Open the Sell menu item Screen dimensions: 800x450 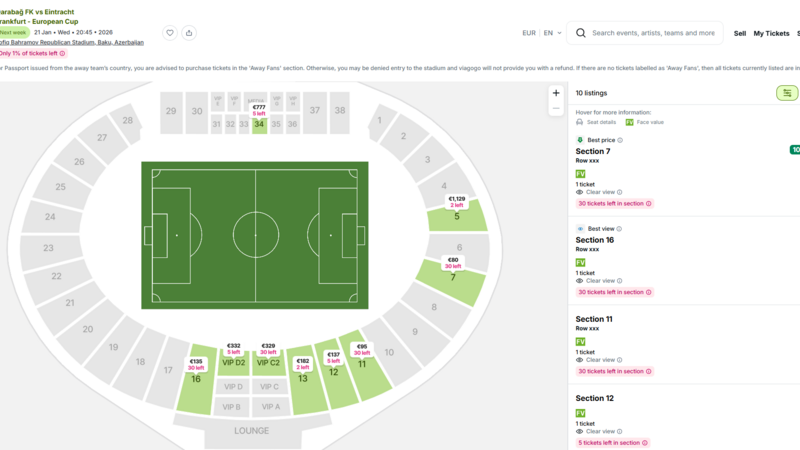click(x=740, y=33)
